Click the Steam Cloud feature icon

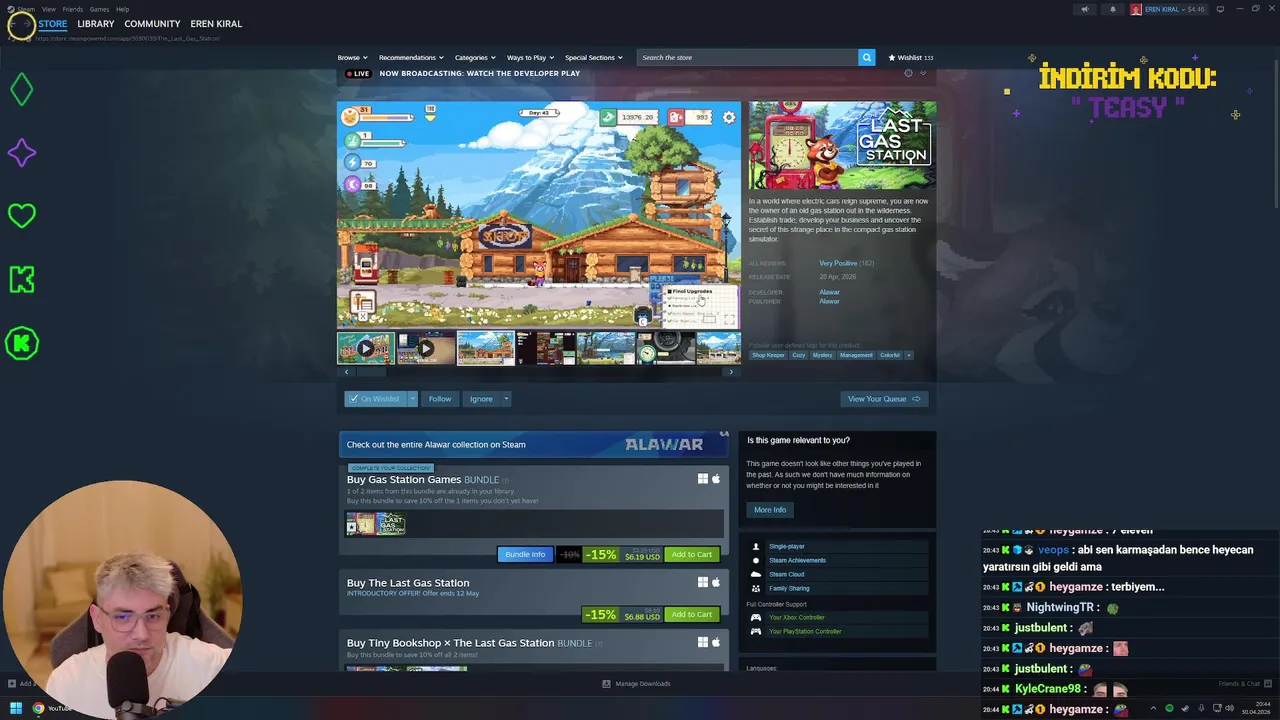(756, 574)
